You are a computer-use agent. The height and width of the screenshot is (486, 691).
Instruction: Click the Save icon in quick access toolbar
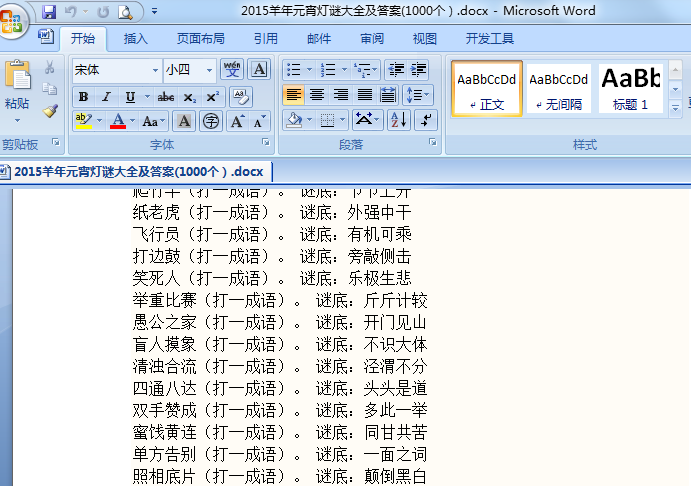49,12
